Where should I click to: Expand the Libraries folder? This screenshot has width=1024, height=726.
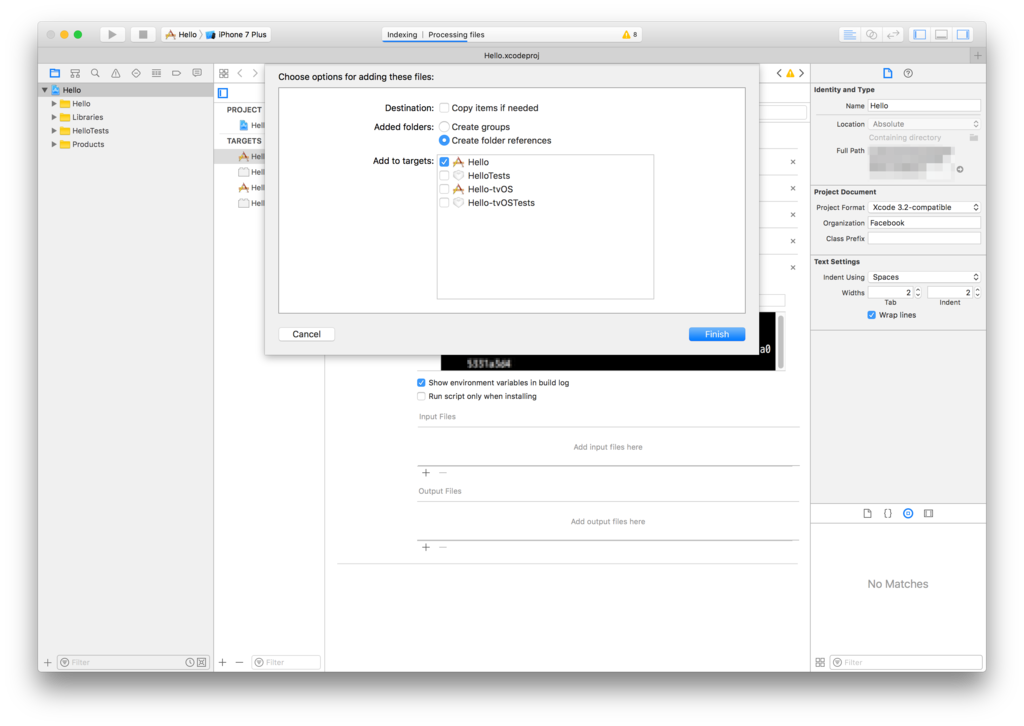point(54,118)
